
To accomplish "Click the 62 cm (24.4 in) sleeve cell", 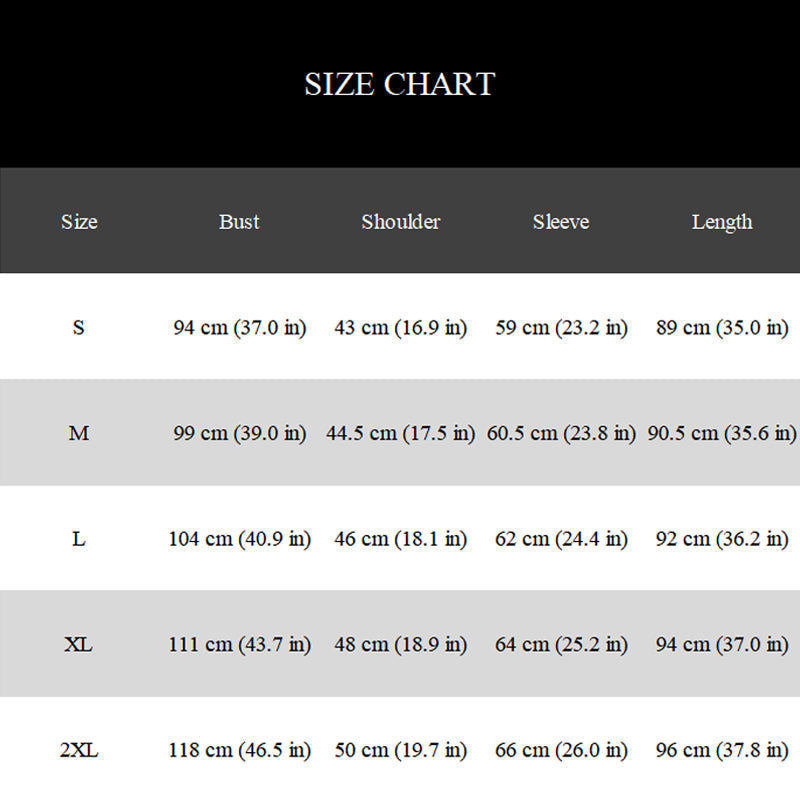I will 562,539.
